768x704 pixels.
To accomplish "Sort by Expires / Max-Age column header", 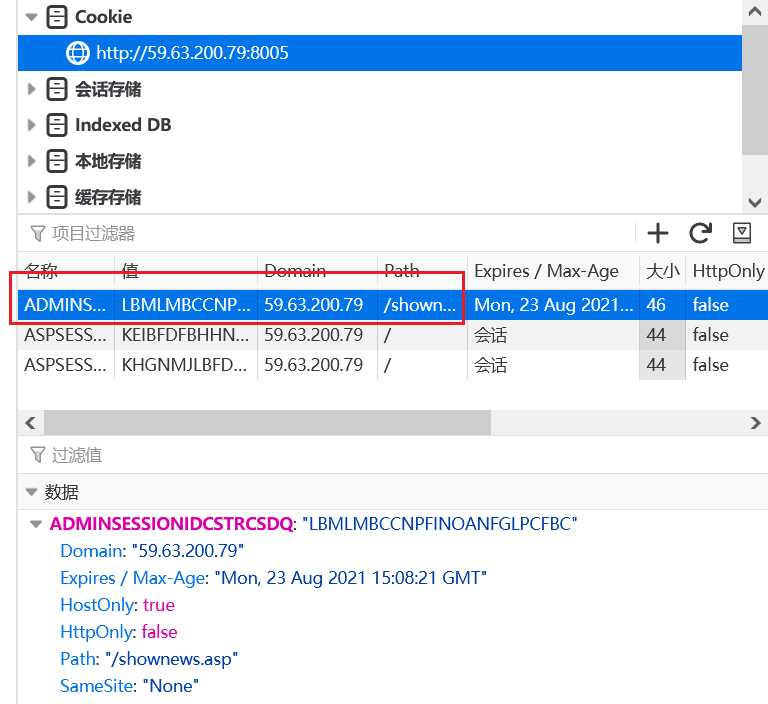I will click(x=553, y=270).
